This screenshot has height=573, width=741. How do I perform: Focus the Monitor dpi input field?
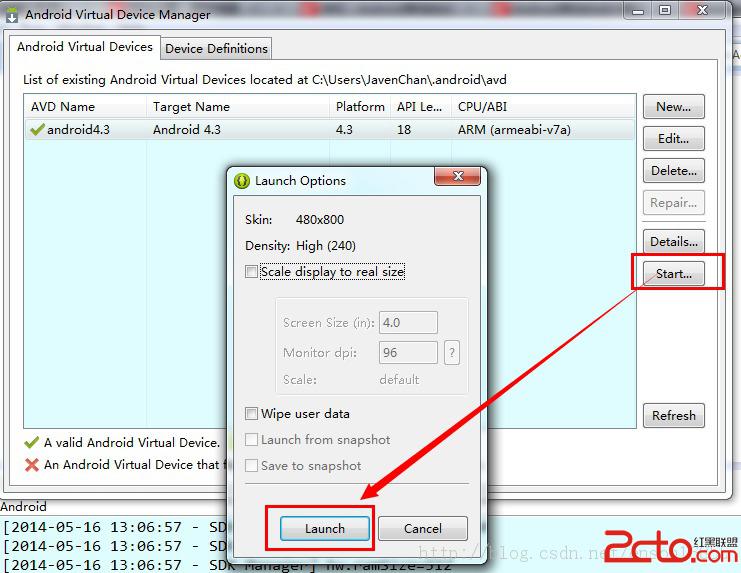[x=408, y=352]
